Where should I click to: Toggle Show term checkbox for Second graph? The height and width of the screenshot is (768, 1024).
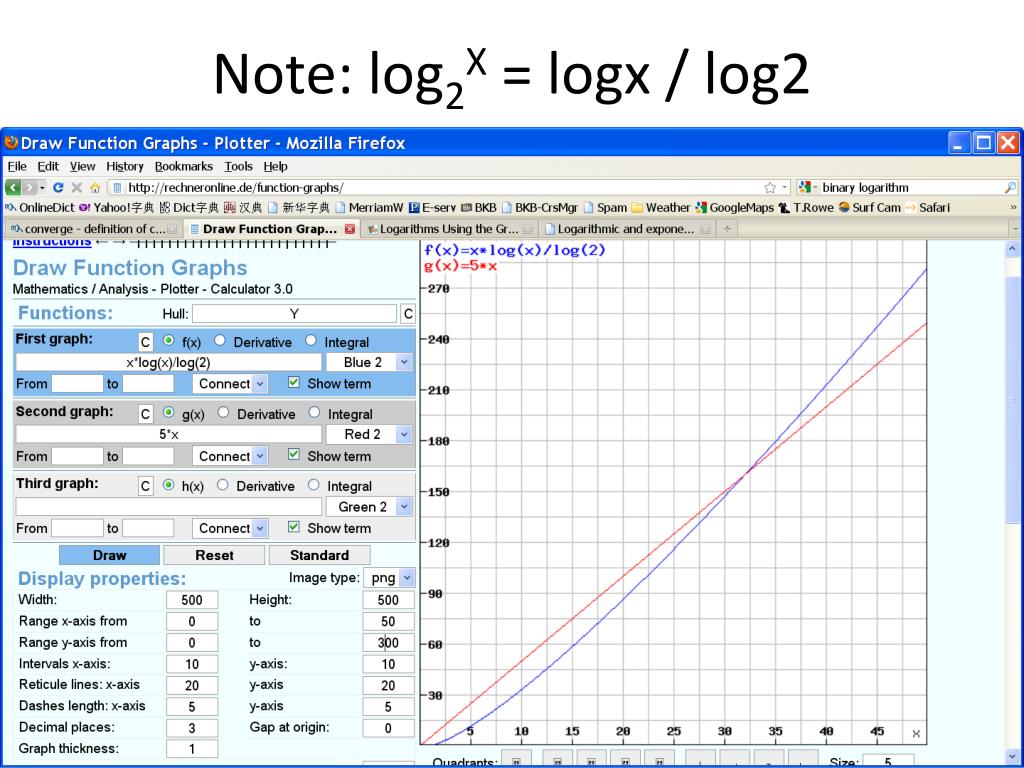point(294,455)
